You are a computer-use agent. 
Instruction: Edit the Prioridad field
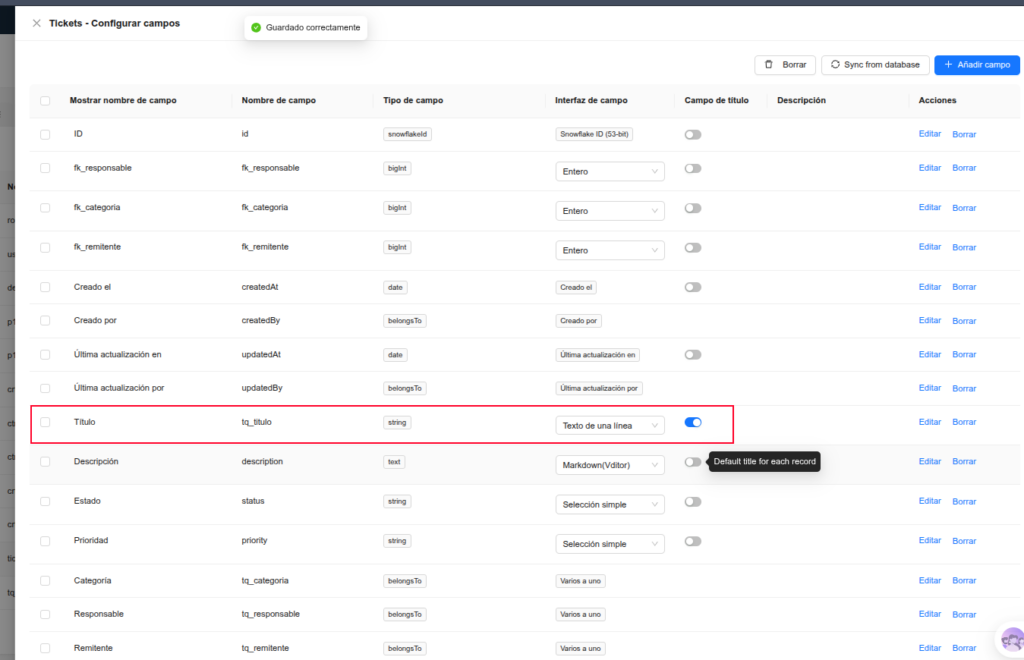coord(929,541)
